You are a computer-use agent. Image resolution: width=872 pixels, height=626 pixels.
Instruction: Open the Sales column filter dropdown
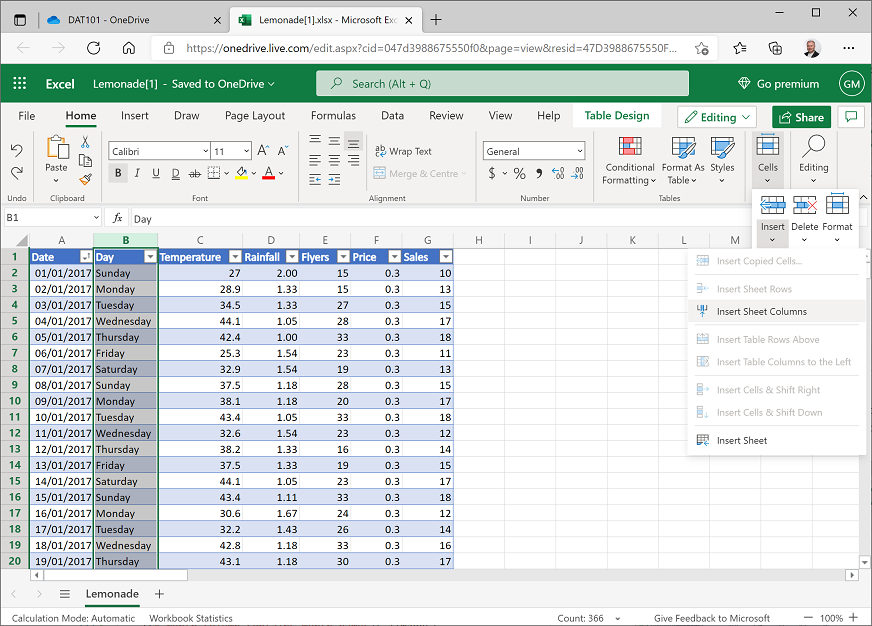pos(445,256)
